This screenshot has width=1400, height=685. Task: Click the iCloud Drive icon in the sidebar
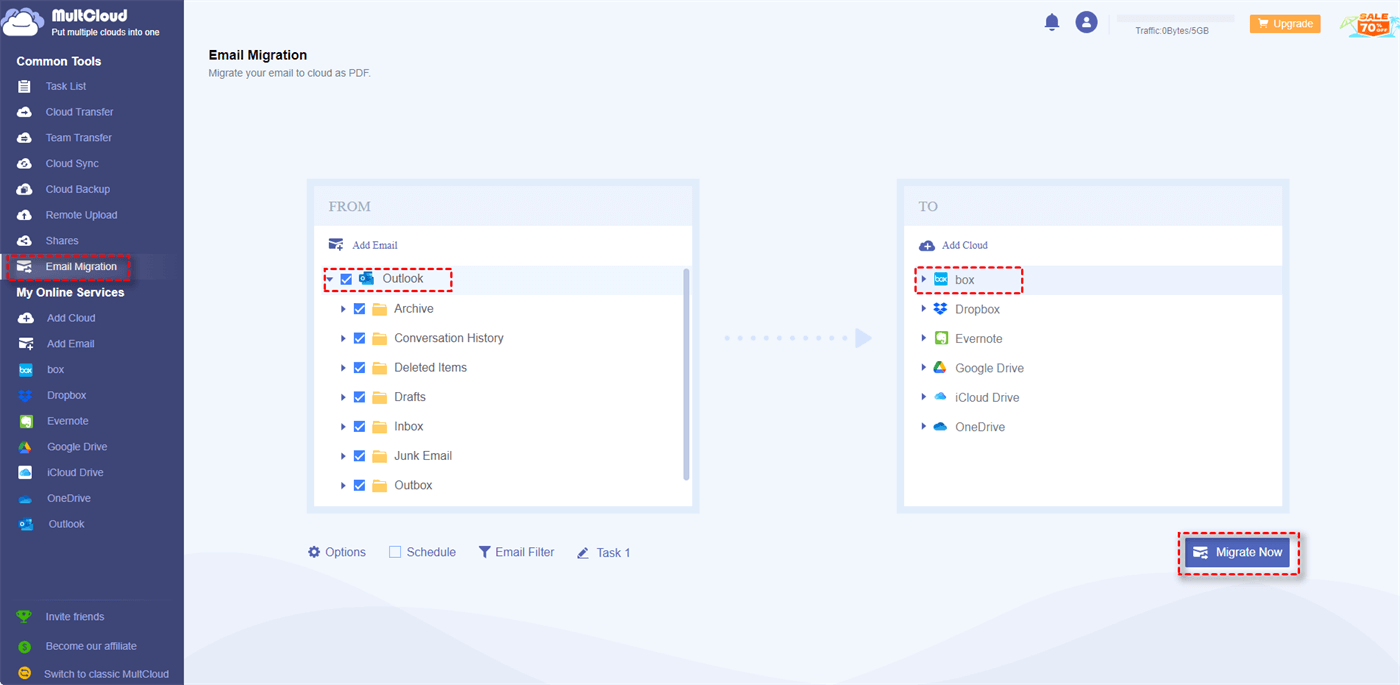coord(26,473)
